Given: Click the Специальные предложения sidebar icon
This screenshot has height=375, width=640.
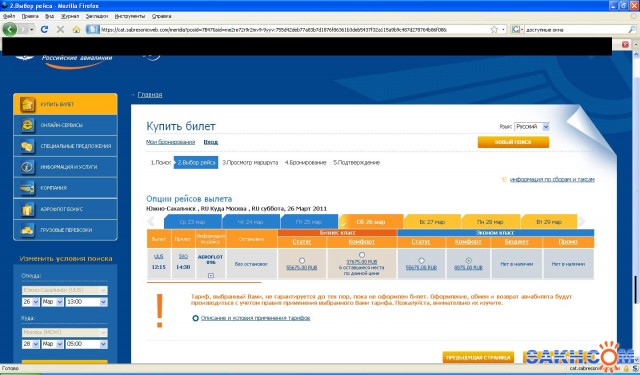Looking at the screenshot, I should coord(28,146).
